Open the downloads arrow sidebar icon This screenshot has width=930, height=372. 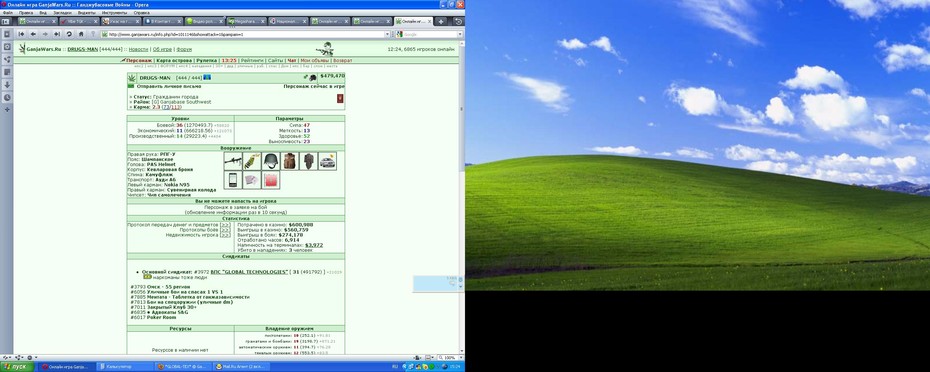tap(7, 85)
